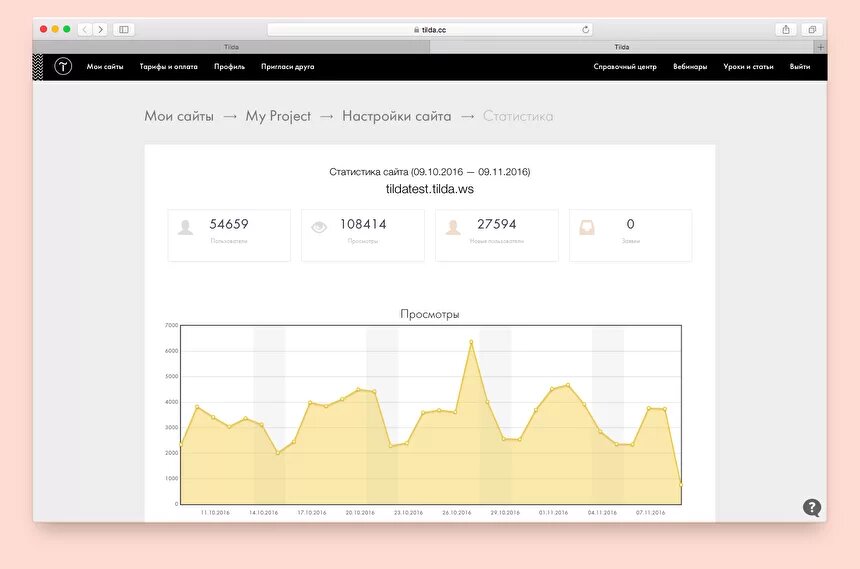860x569 pixels.
Task: Add a new tab with plus
Action: coord(821,47)
